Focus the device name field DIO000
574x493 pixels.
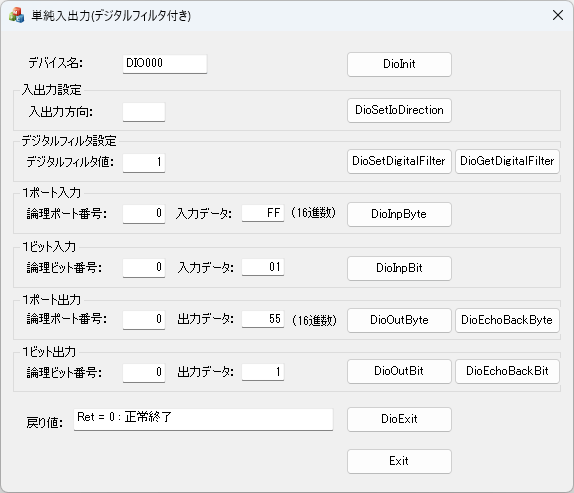[x=165, y=64]
